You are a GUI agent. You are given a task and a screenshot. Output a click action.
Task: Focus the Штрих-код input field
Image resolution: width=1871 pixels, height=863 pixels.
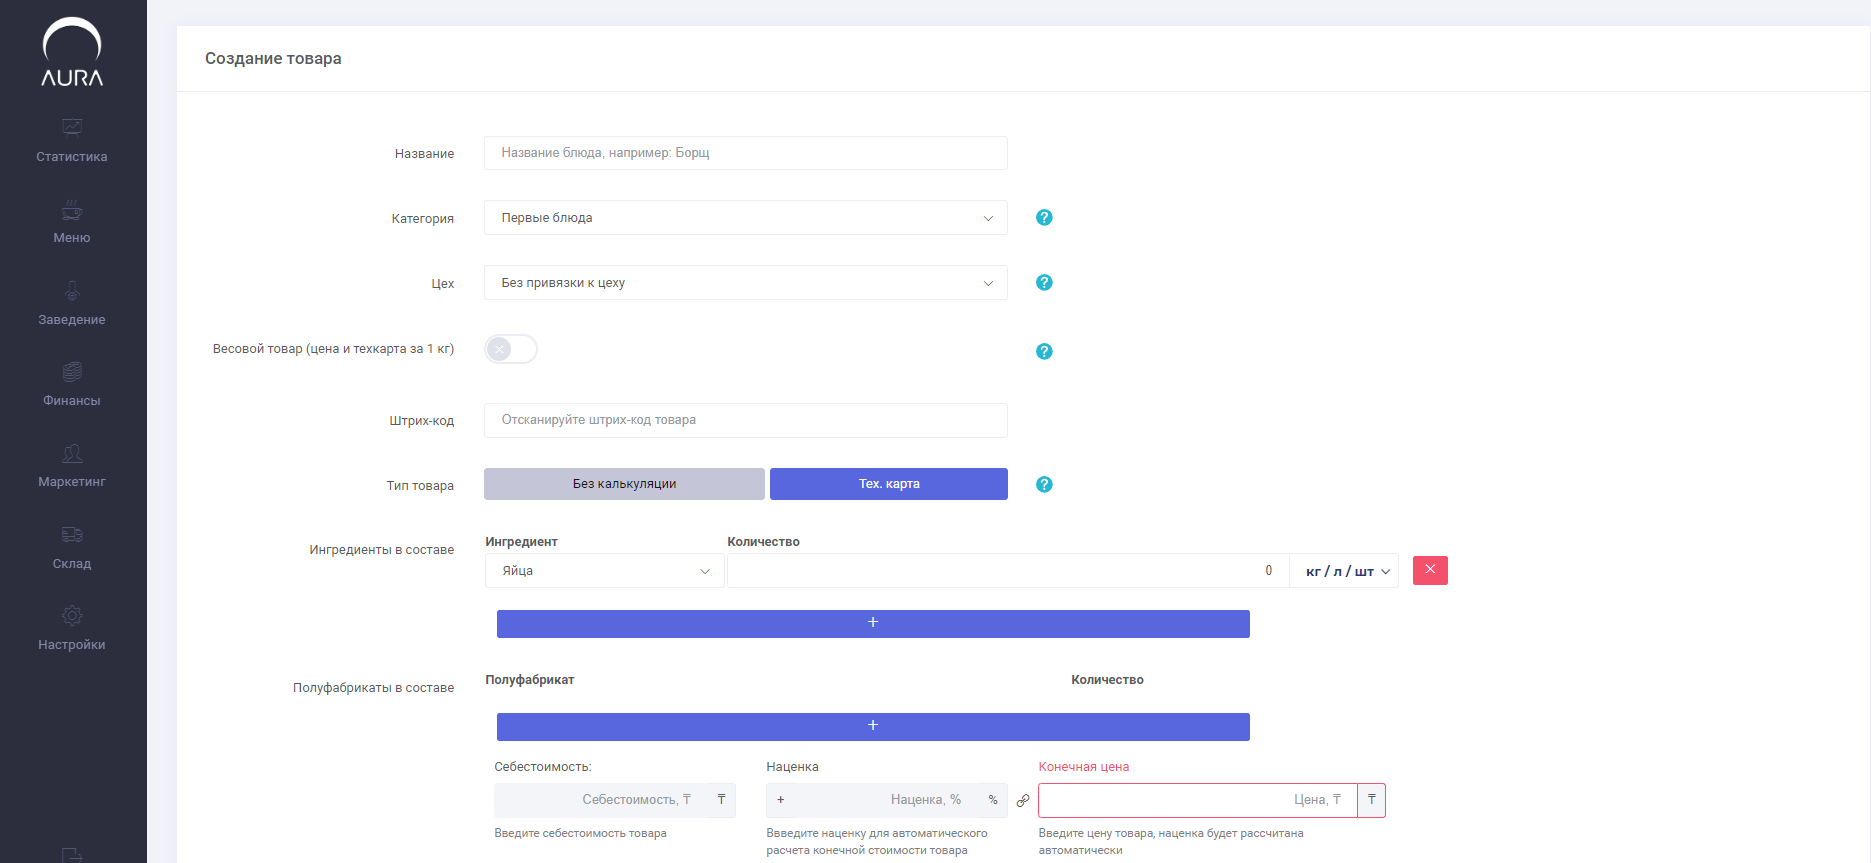pos(746,420)
